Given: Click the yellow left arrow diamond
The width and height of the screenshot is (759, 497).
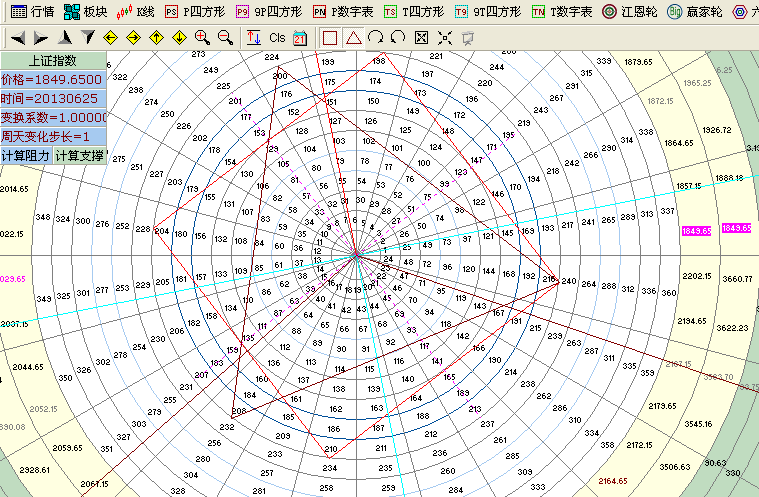Looking at the screenshot, I should coord(110,38).
